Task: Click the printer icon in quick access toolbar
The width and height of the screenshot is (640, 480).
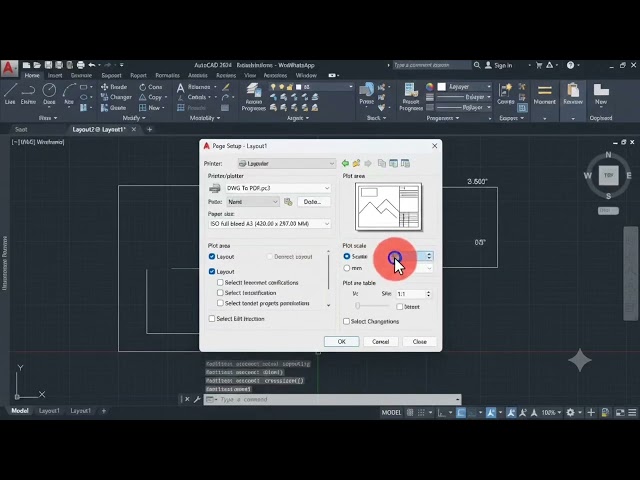Action: tap(80, 65)
